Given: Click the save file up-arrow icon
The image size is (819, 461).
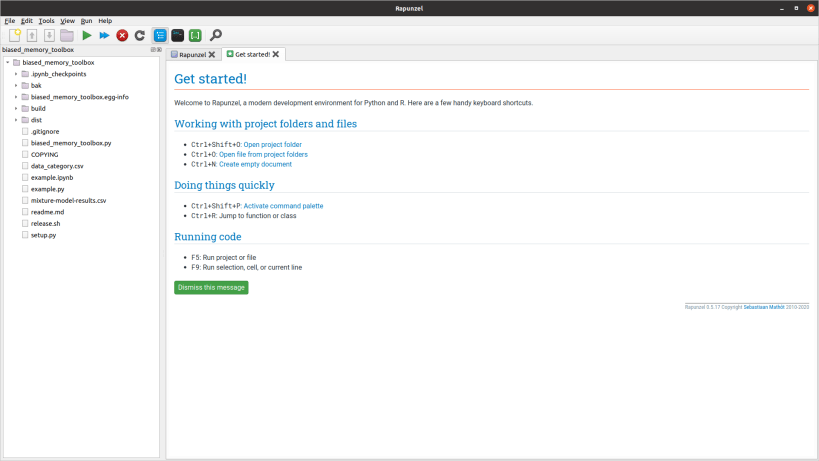Looking at the screenshot, I should coord(32,36).
